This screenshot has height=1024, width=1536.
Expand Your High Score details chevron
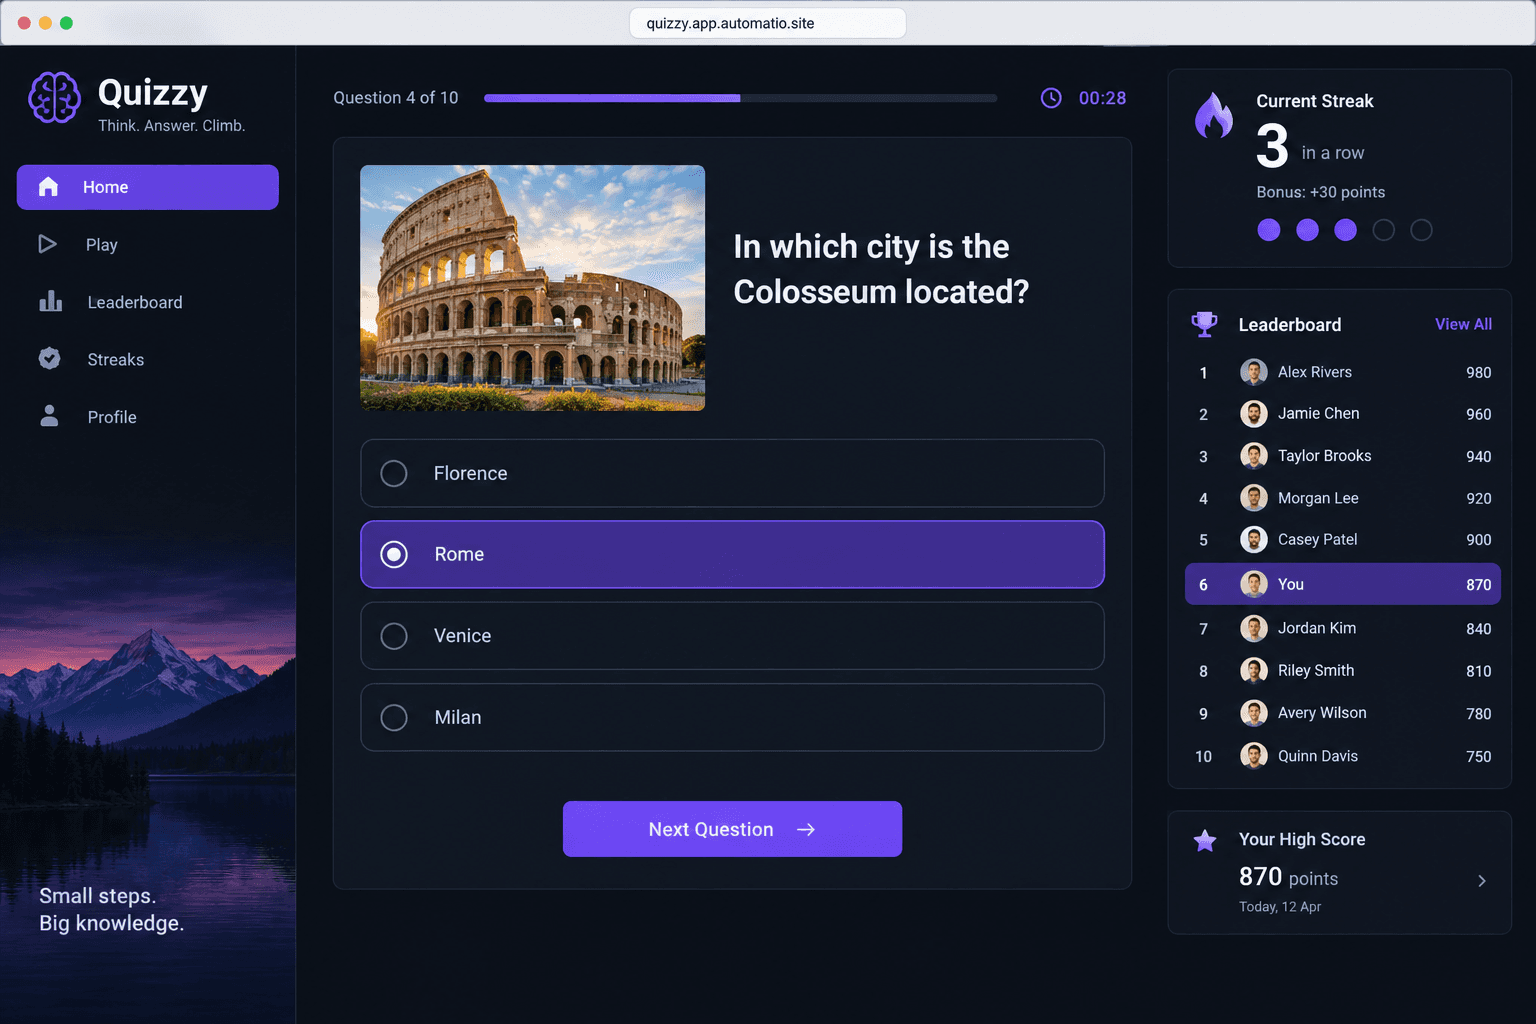click(x=1482, y=881)
